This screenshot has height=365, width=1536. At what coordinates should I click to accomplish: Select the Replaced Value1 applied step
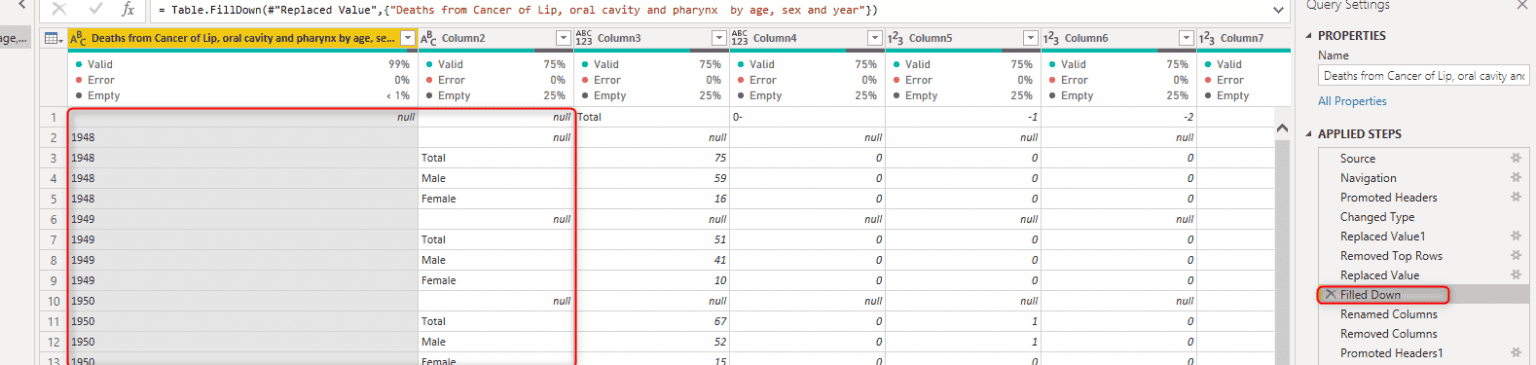1382,236
